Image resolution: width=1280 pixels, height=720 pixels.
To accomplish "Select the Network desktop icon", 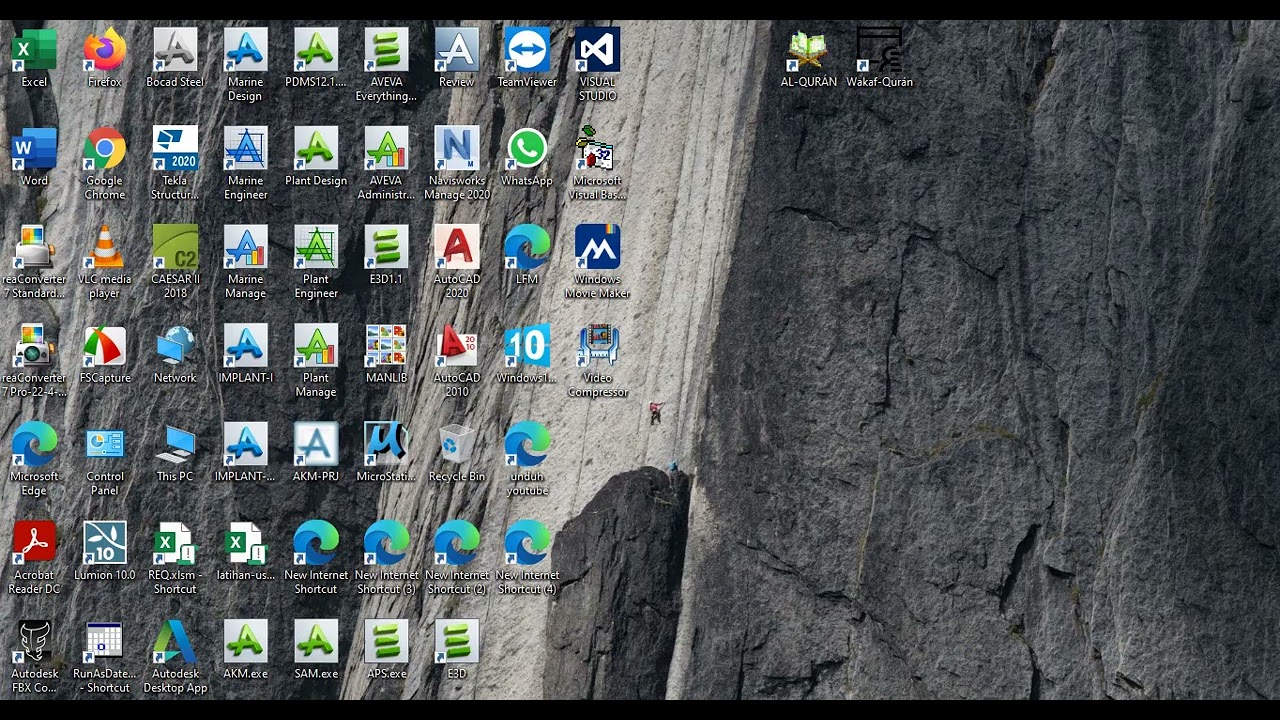I will point(175,346).
